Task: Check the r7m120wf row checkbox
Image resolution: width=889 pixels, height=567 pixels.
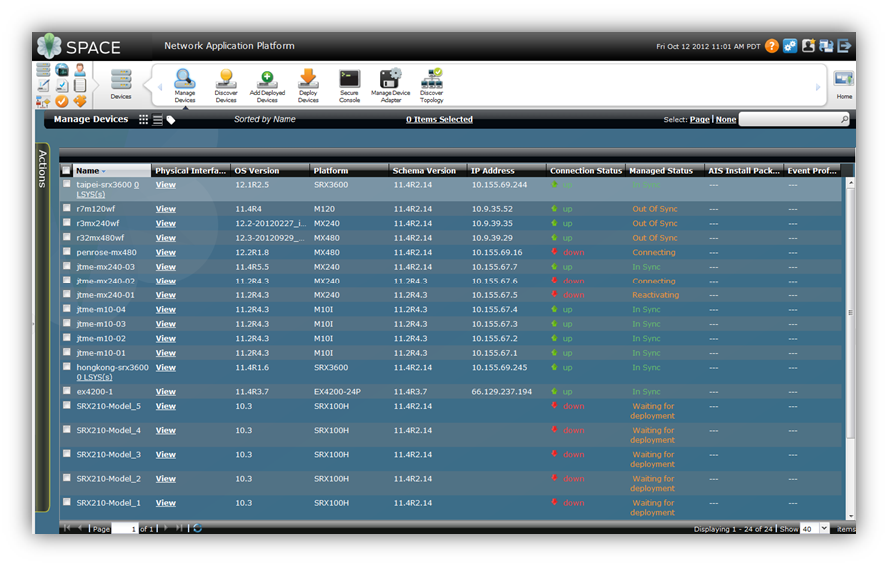Action: [66, 208]
